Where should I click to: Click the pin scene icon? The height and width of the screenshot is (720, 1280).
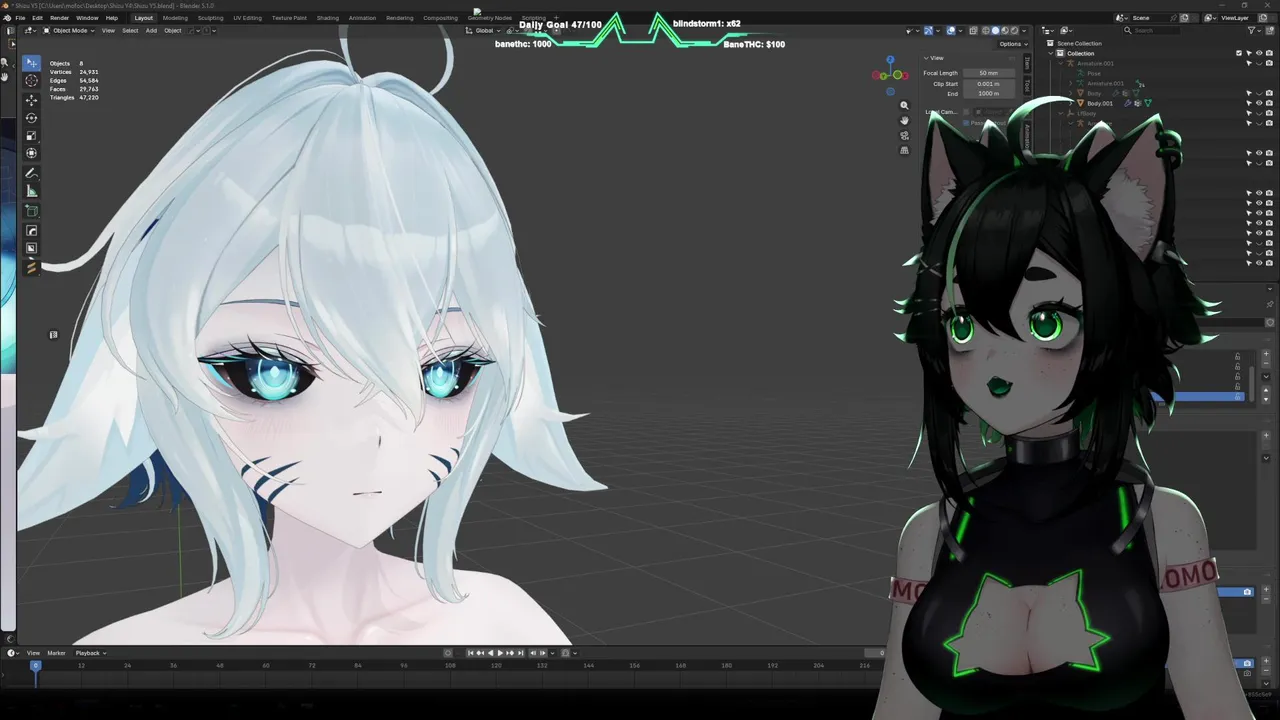click(x=1173, y=18)
